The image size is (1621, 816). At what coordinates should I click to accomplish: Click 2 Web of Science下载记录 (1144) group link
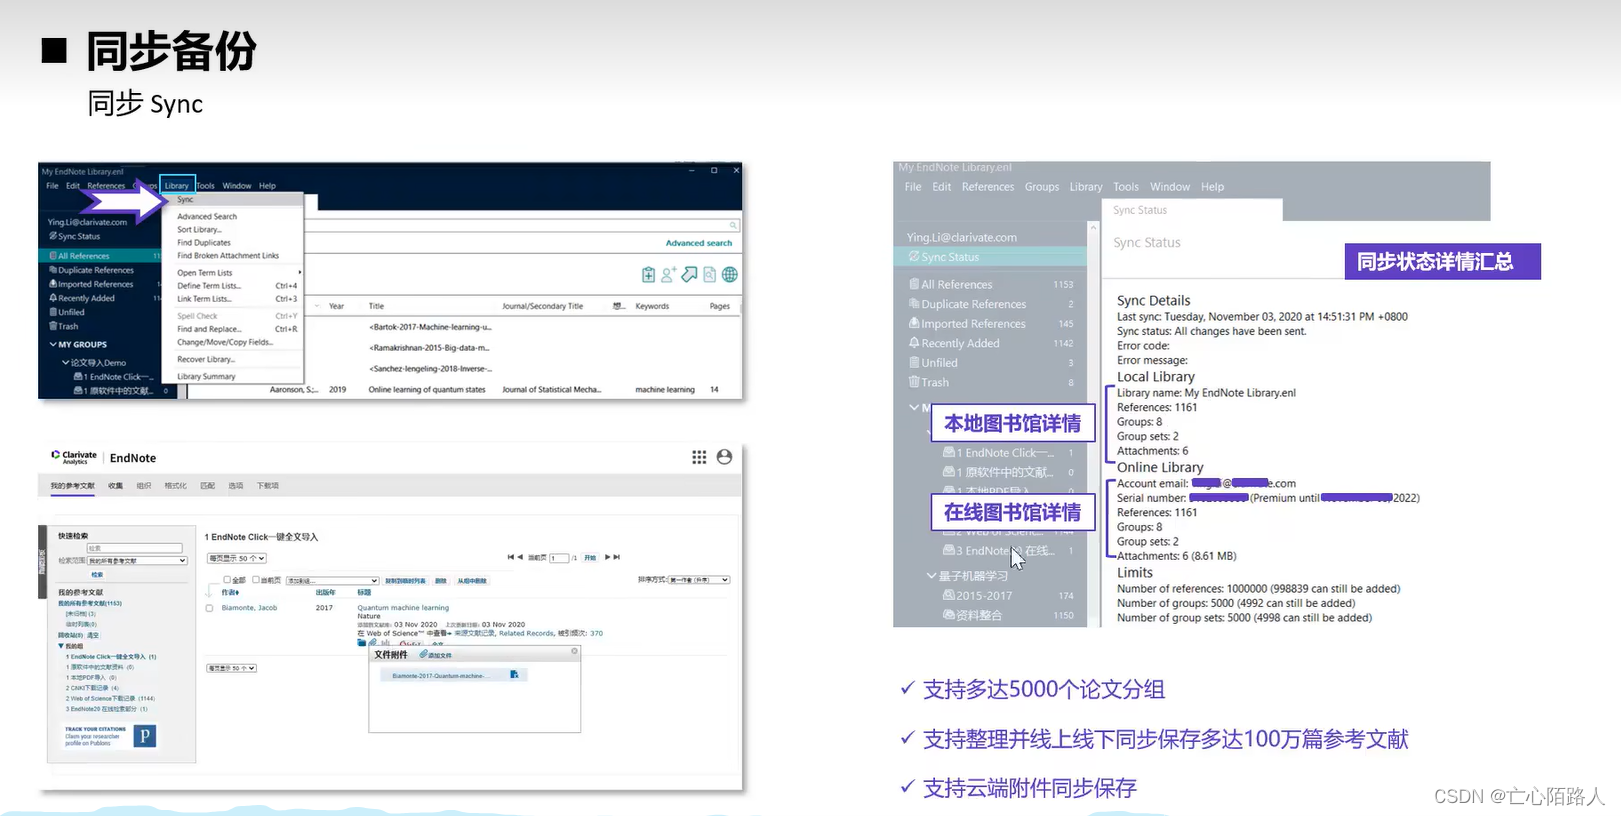110,698
